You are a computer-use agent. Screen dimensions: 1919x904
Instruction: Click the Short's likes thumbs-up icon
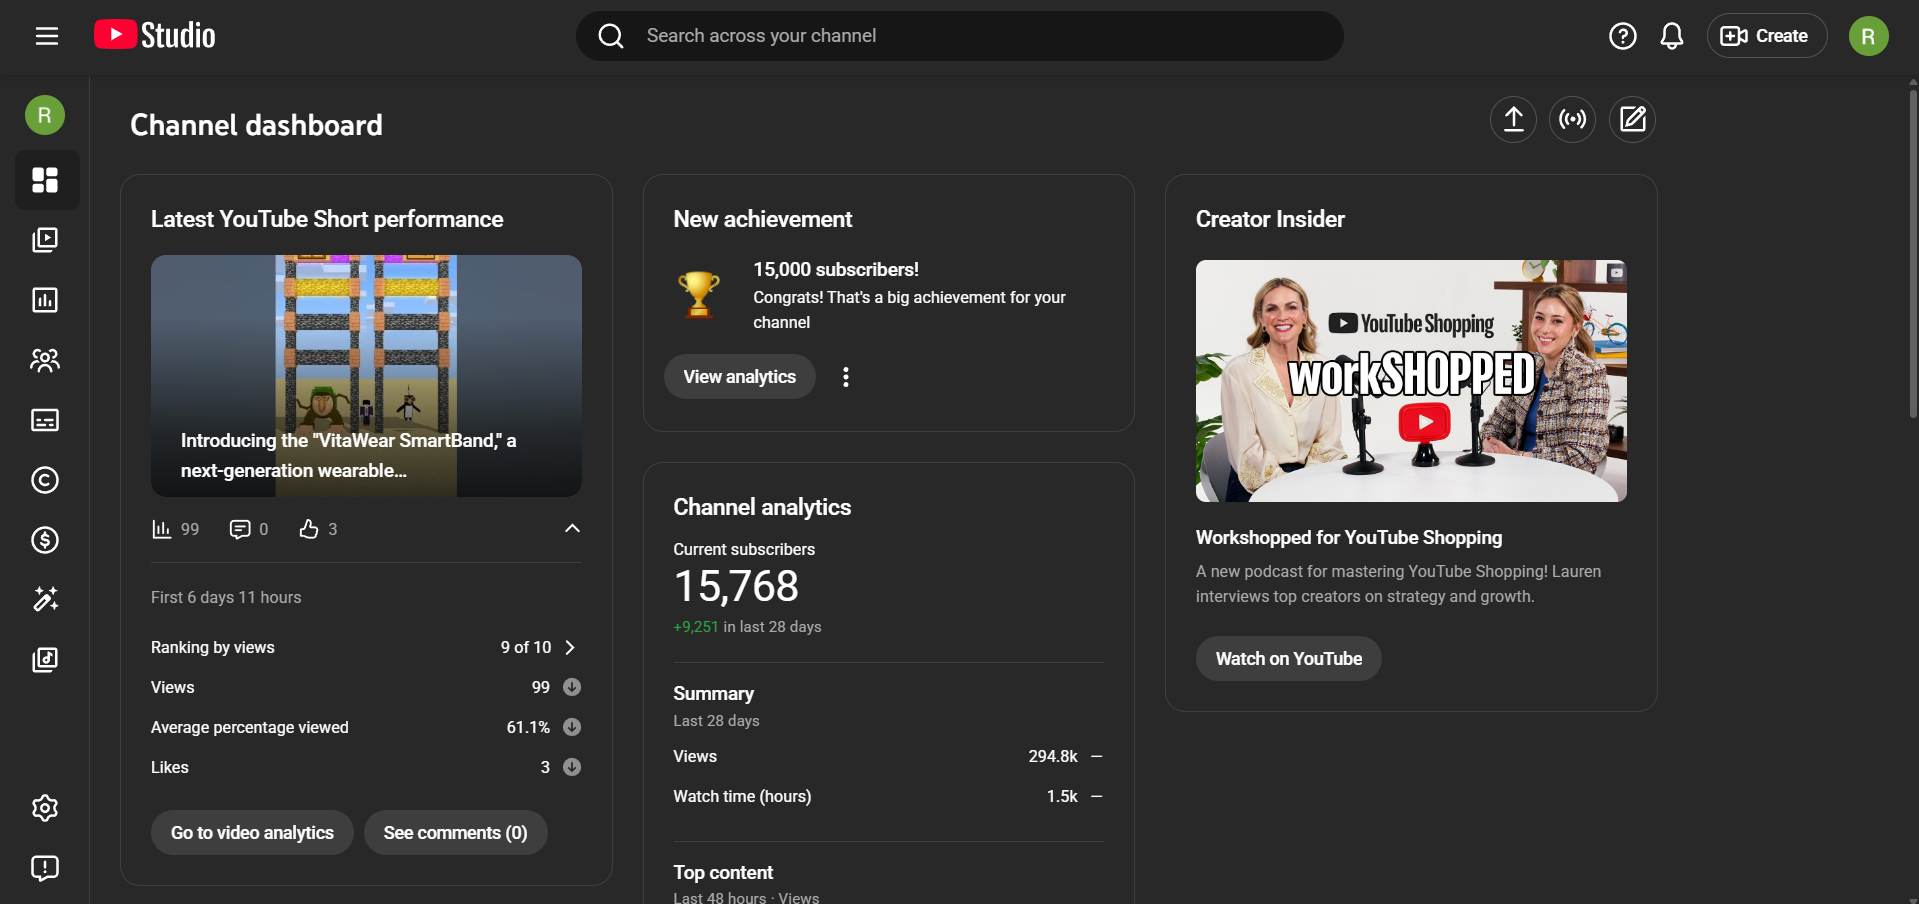(x=309, y=529)
